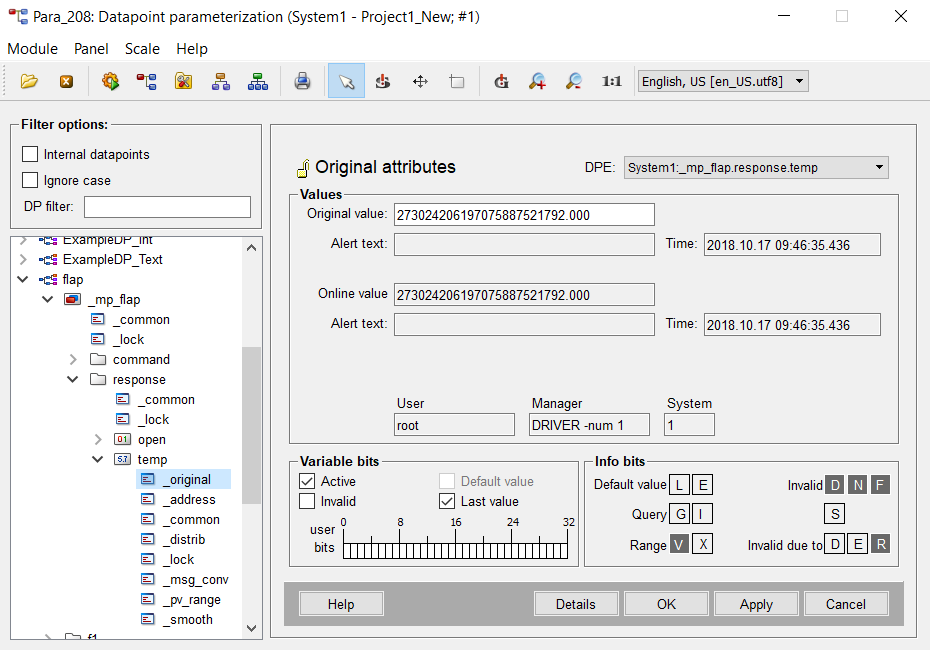Click the printer icon in toolbar
Viewport: 930px width, 650px height.
click(302, 81)
